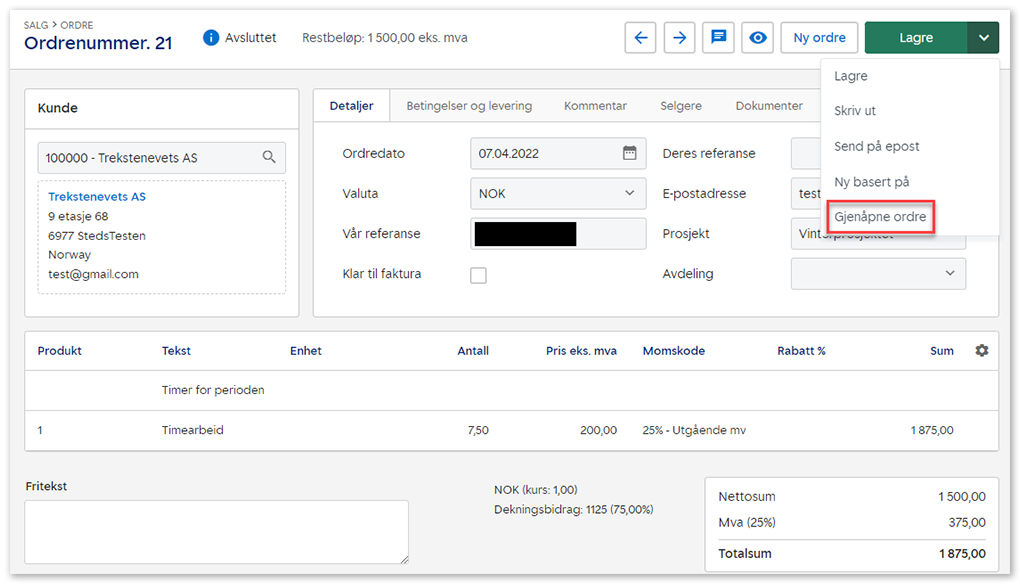
Task: Collapse the Lagre dropdown arrow
Action: click(983, 38)
